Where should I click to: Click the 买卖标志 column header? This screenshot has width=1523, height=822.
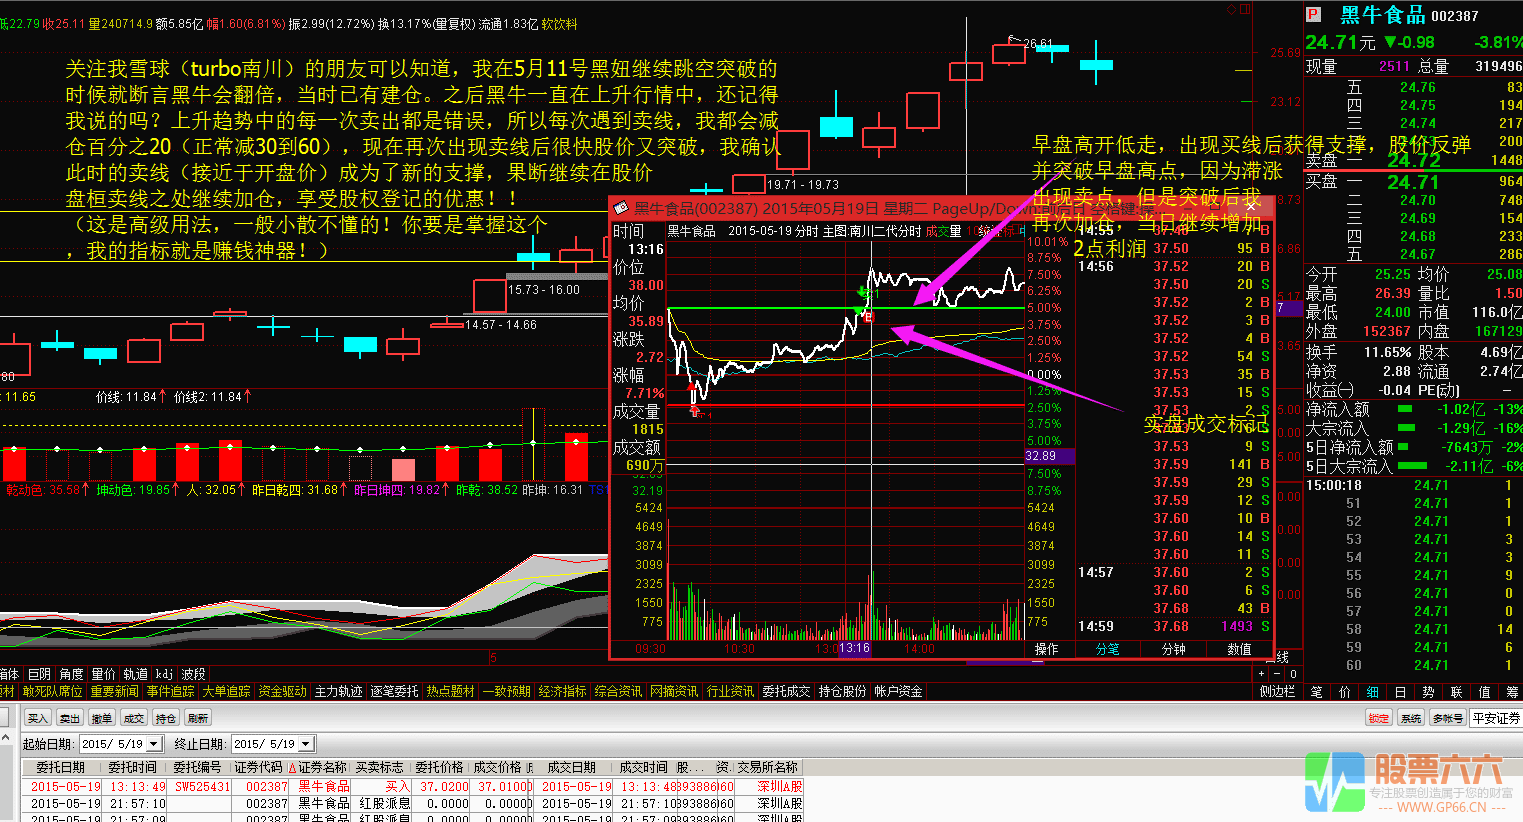coord(380,767)
